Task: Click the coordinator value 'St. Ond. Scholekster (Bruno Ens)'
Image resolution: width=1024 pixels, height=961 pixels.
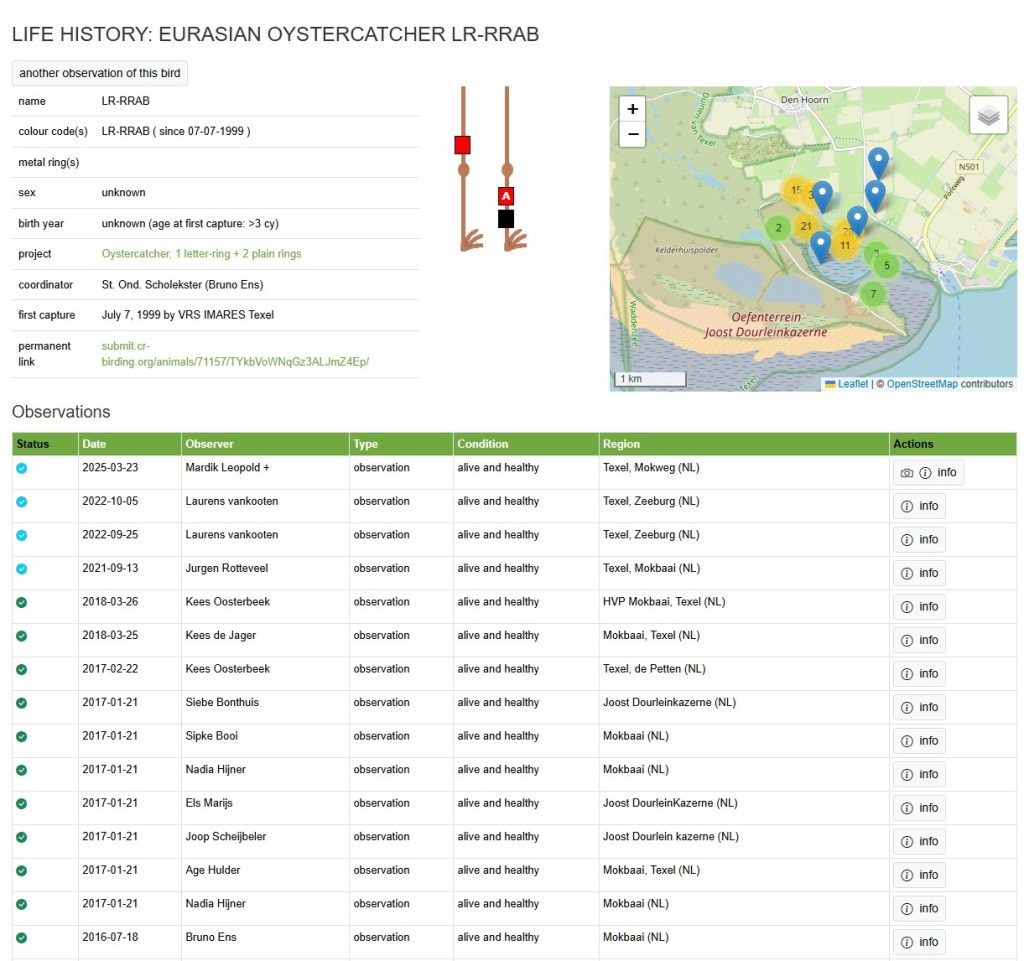Action: pos(182,285)
